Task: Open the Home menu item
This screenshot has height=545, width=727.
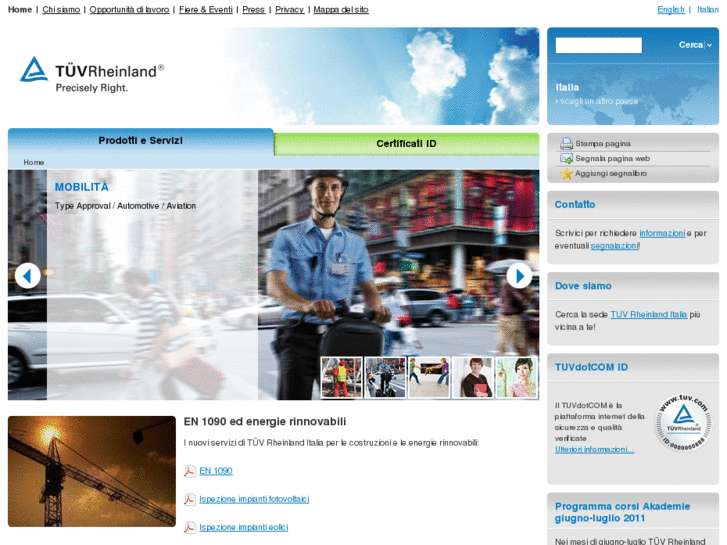Action: 20,9
